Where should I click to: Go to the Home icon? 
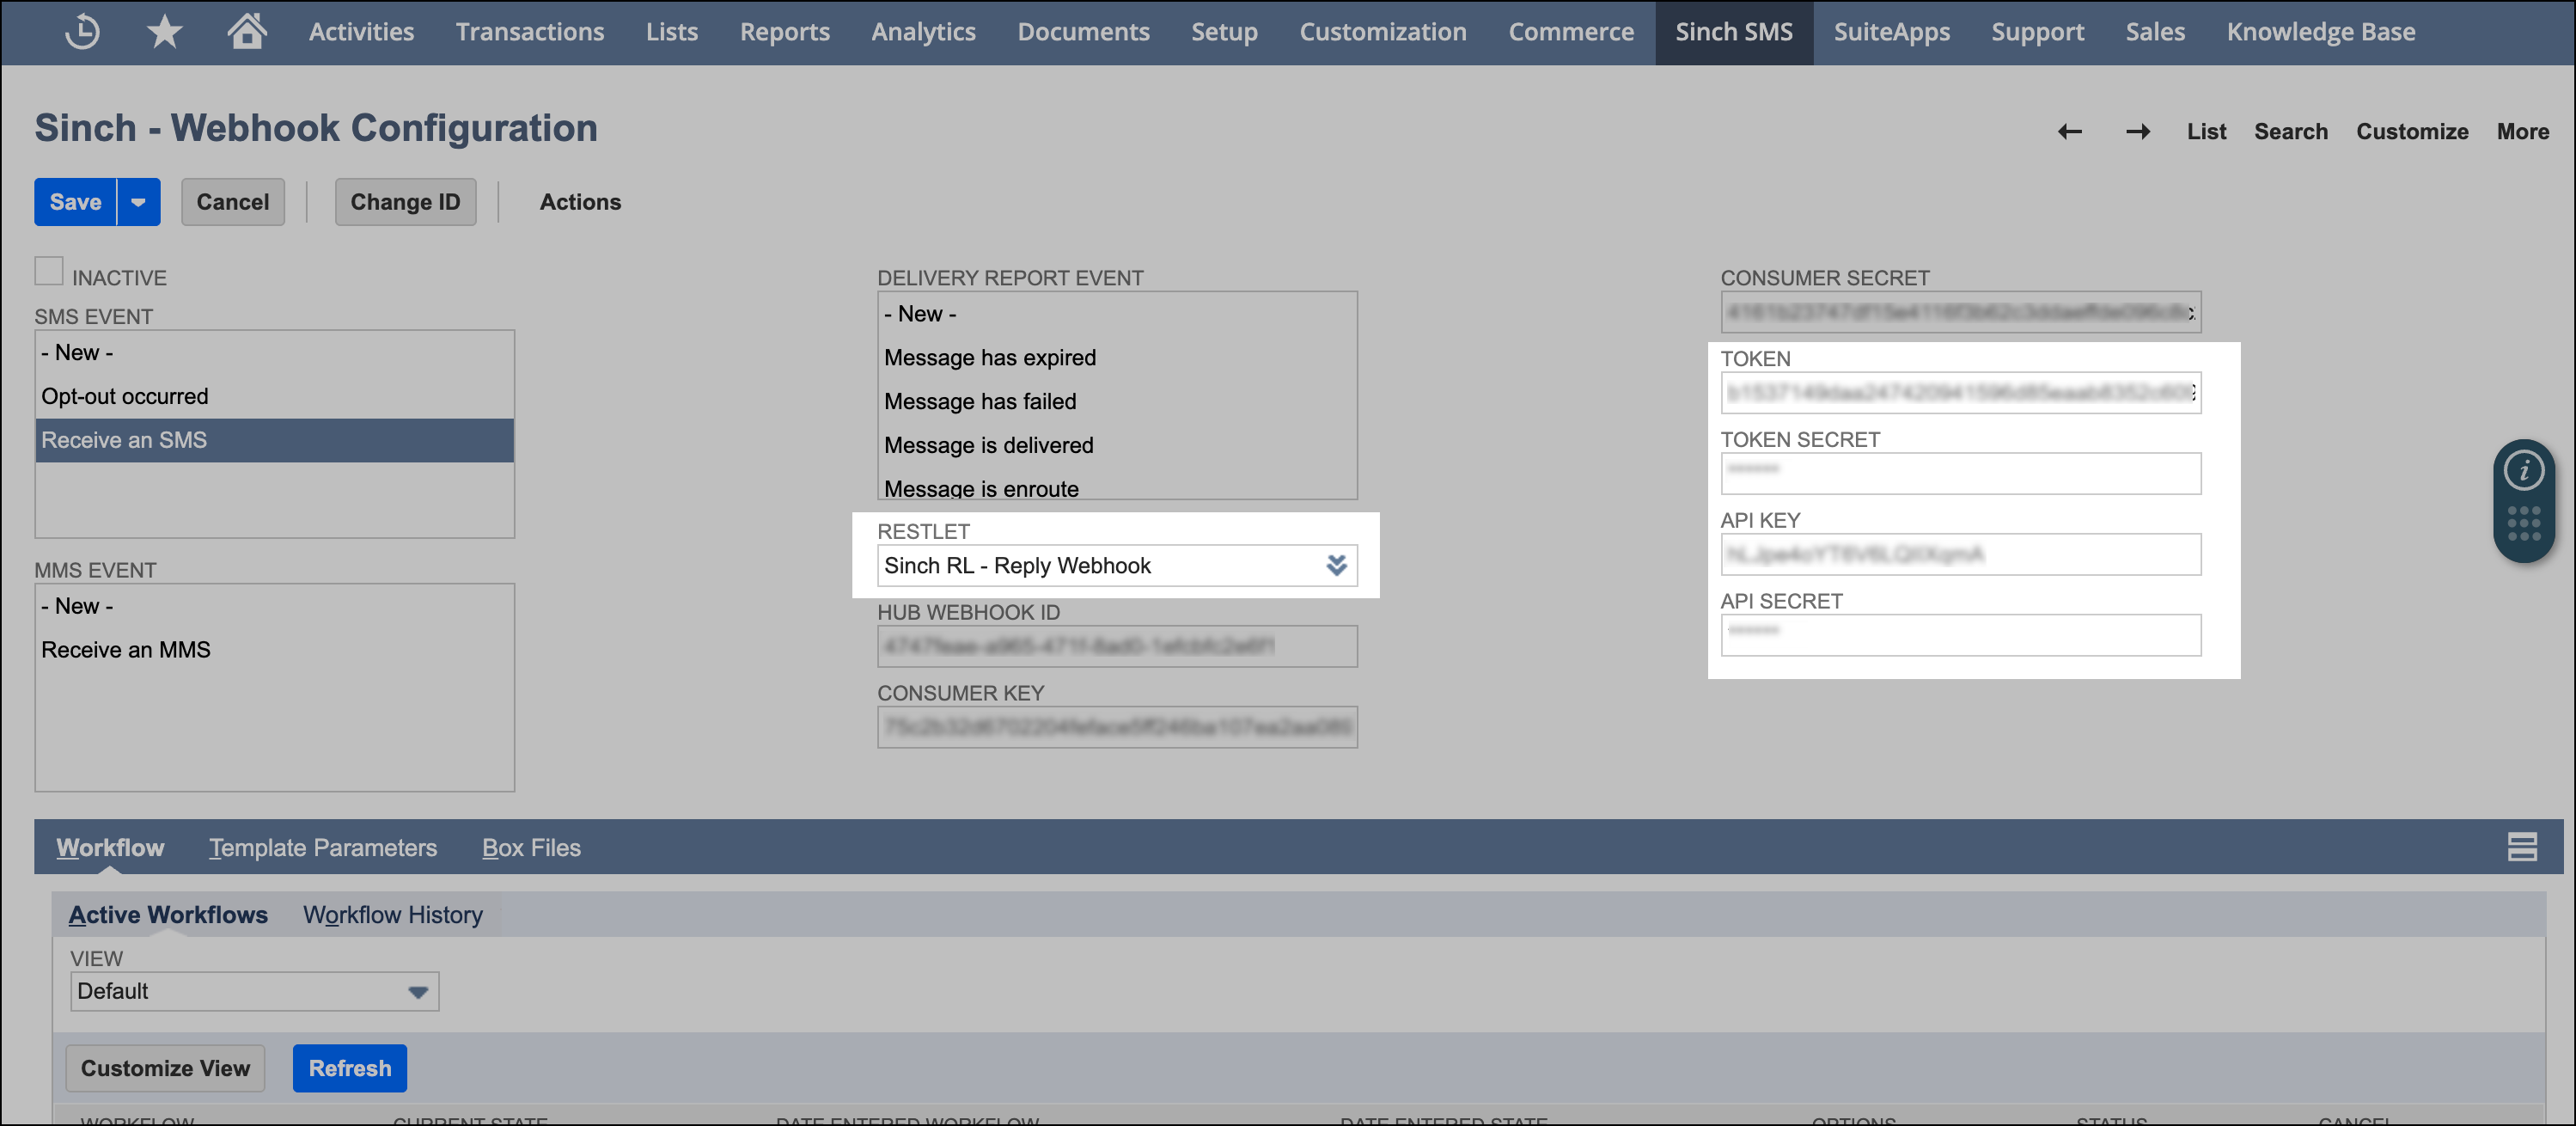point(247,31)
